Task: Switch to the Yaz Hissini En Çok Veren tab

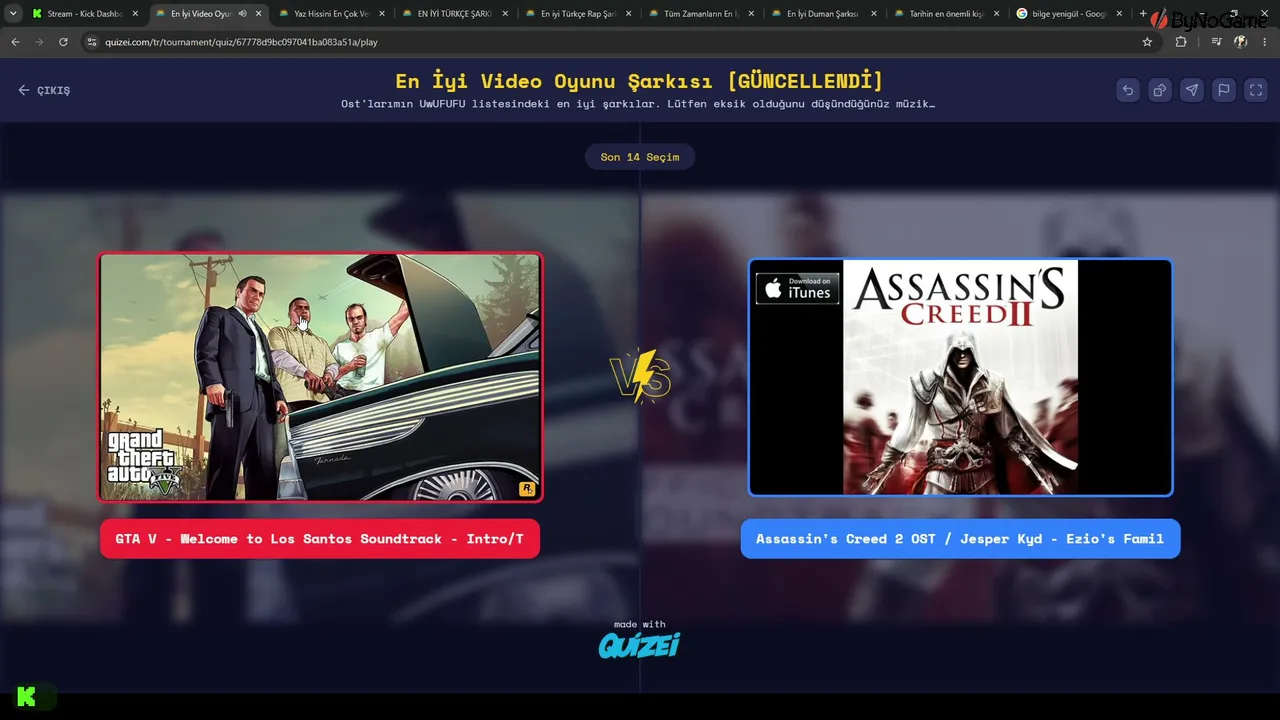Action: pyautogui.click(x=331, y=14)
